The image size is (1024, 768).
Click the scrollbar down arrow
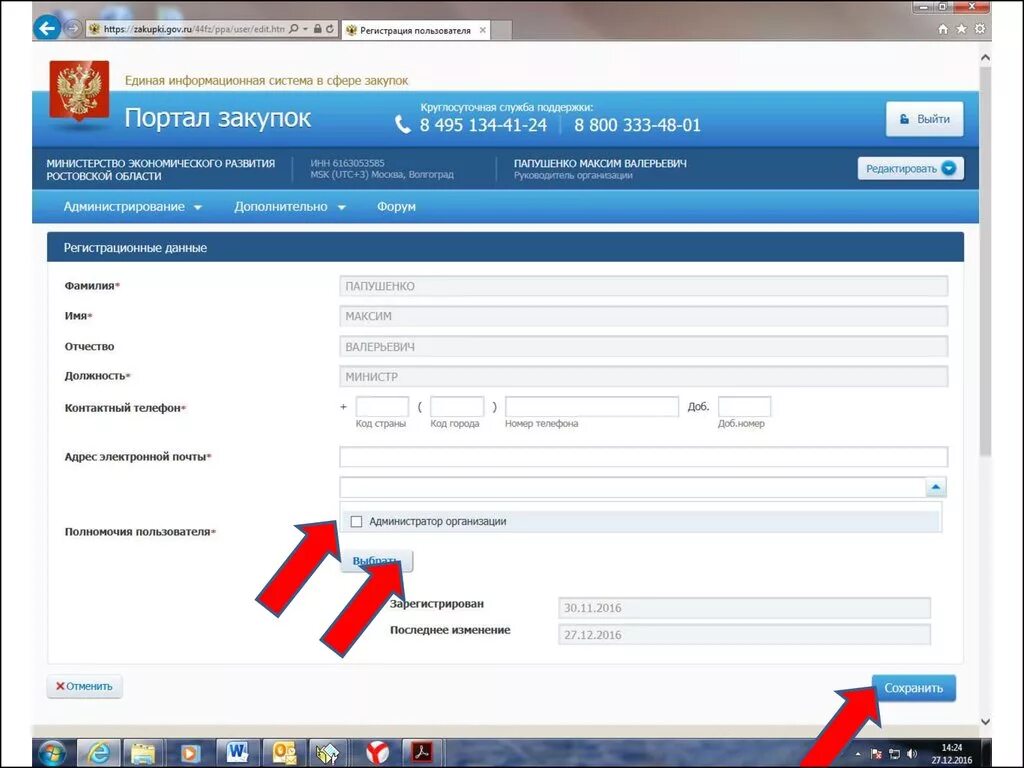click(x=985, y=722)
